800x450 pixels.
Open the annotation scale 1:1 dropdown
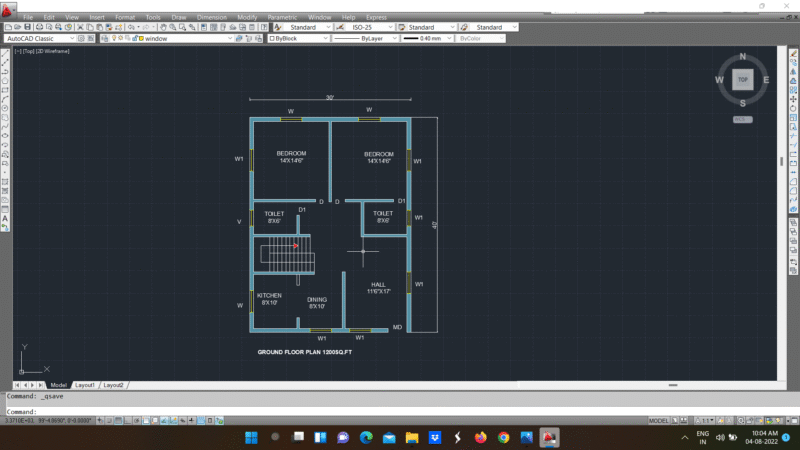click(704, 421)
